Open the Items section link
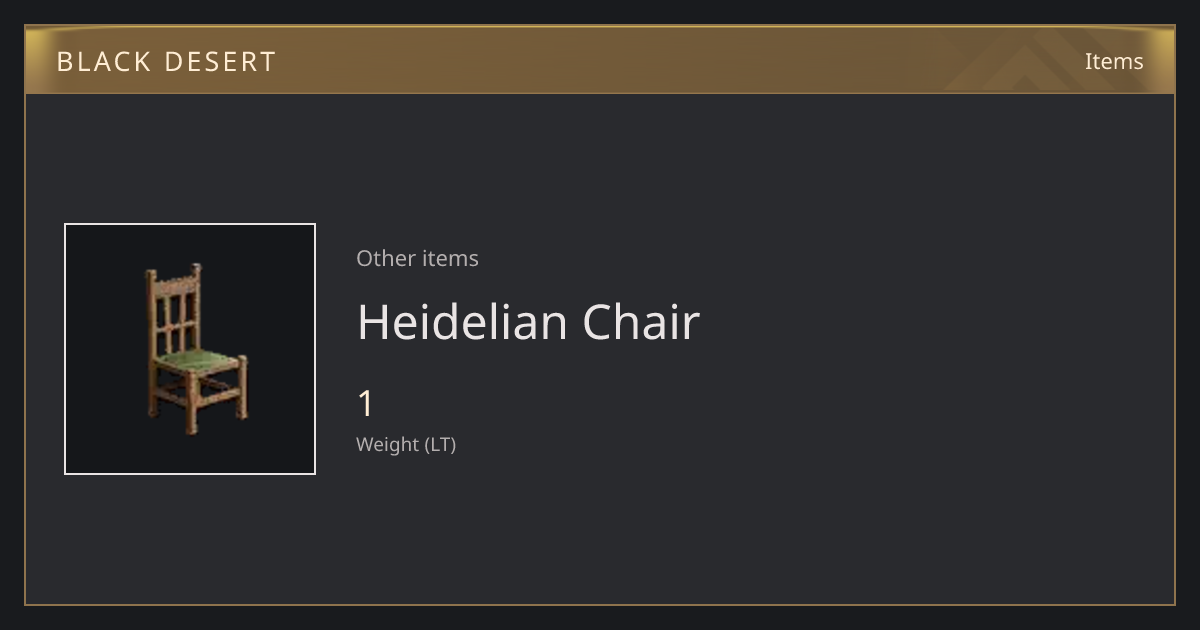 tap(1114, 61)
